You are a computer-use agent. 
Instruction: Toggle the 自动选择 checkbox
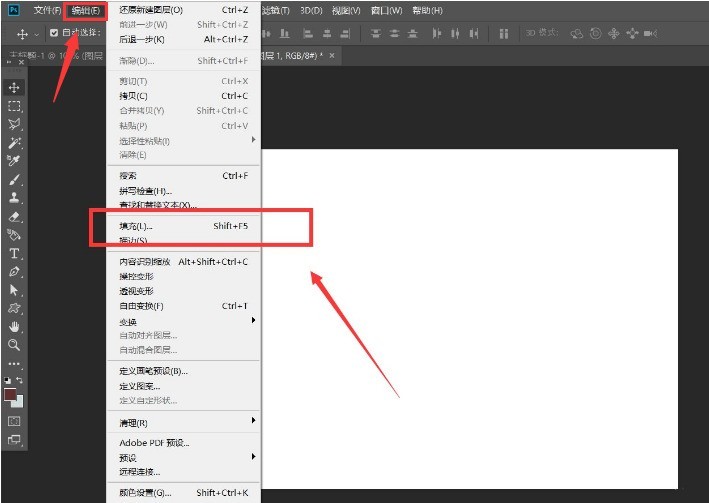(x=54, y=33)
